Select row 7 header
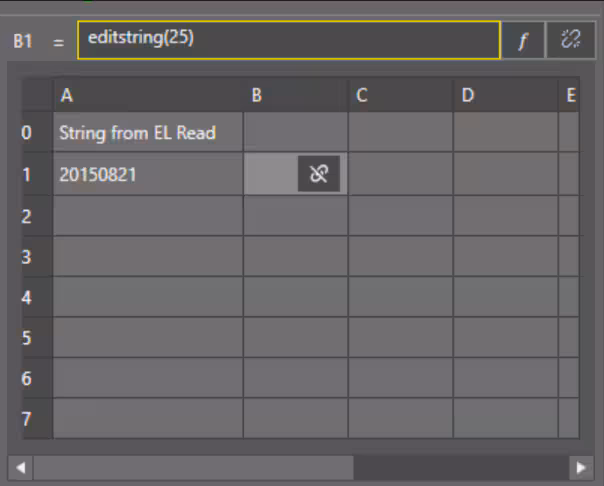604x486 pixels. (x=37, y=419)
